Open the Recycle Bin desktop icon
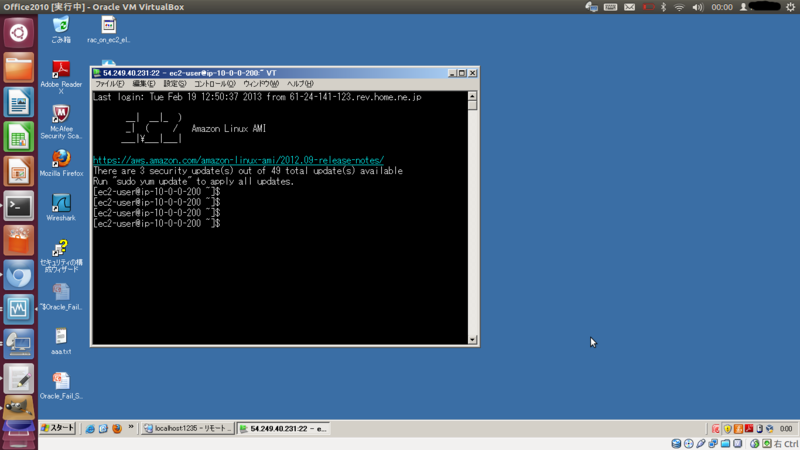The image size is (800, 450). coord(61,30)
